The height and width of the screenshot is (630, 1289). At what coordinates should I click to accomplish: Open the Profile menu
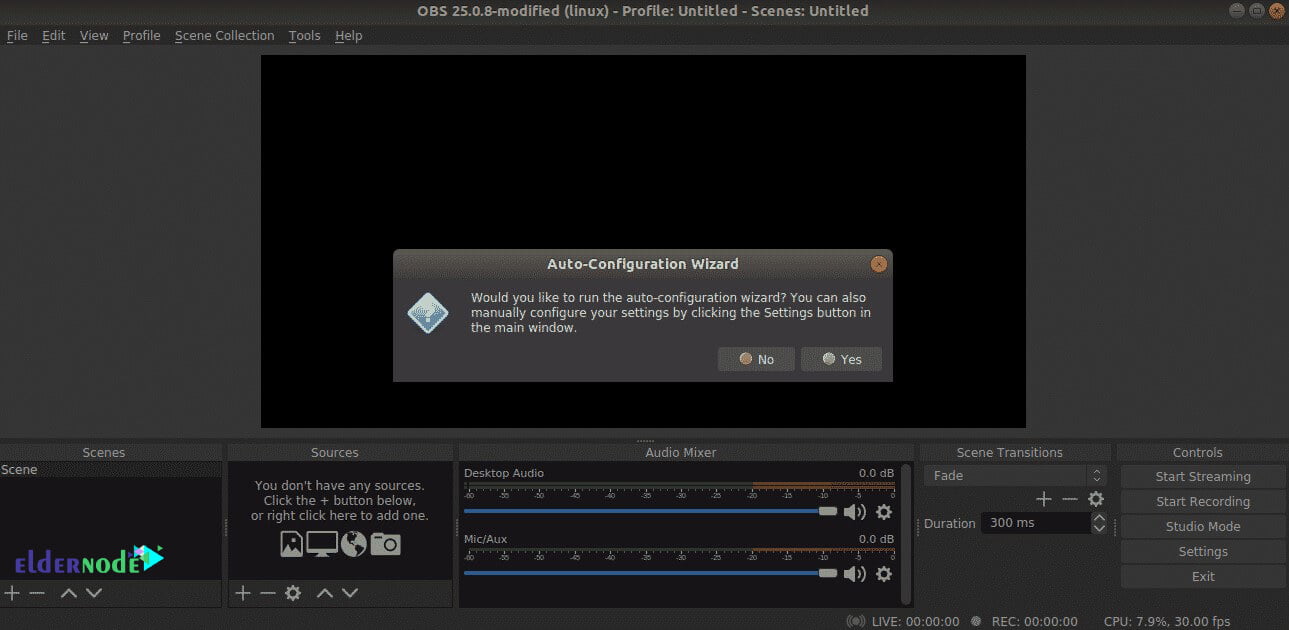[x=141, y=36]
